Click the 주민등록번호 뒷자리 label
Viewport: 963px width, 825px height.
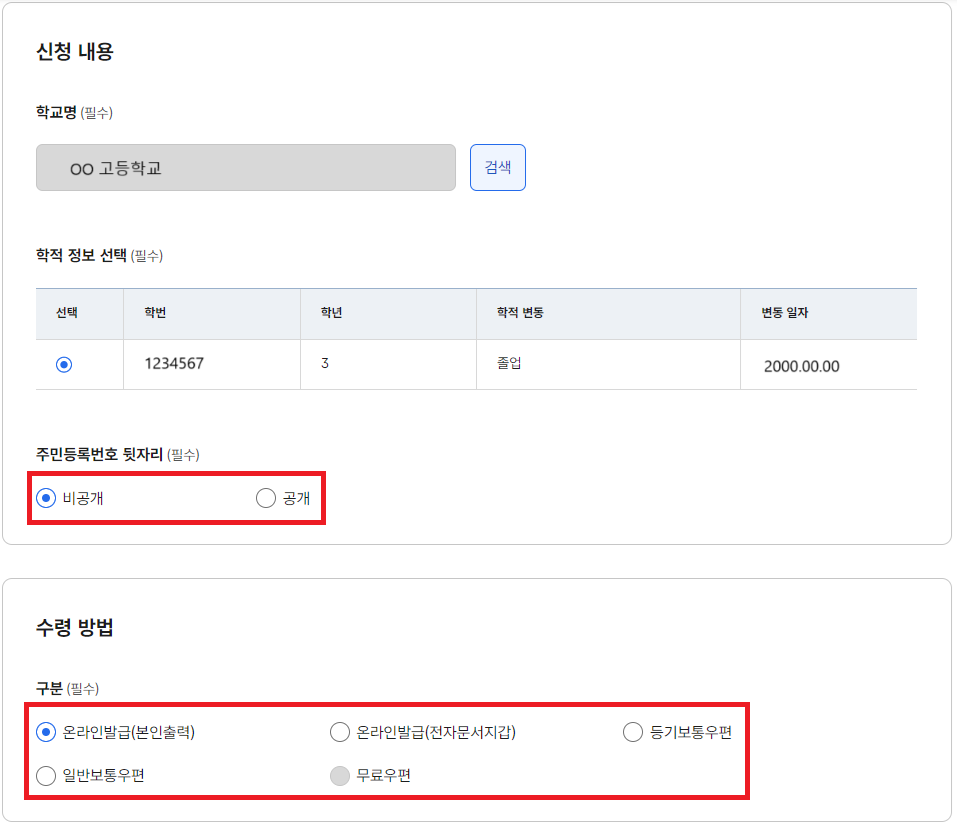(x=99, y=454)
